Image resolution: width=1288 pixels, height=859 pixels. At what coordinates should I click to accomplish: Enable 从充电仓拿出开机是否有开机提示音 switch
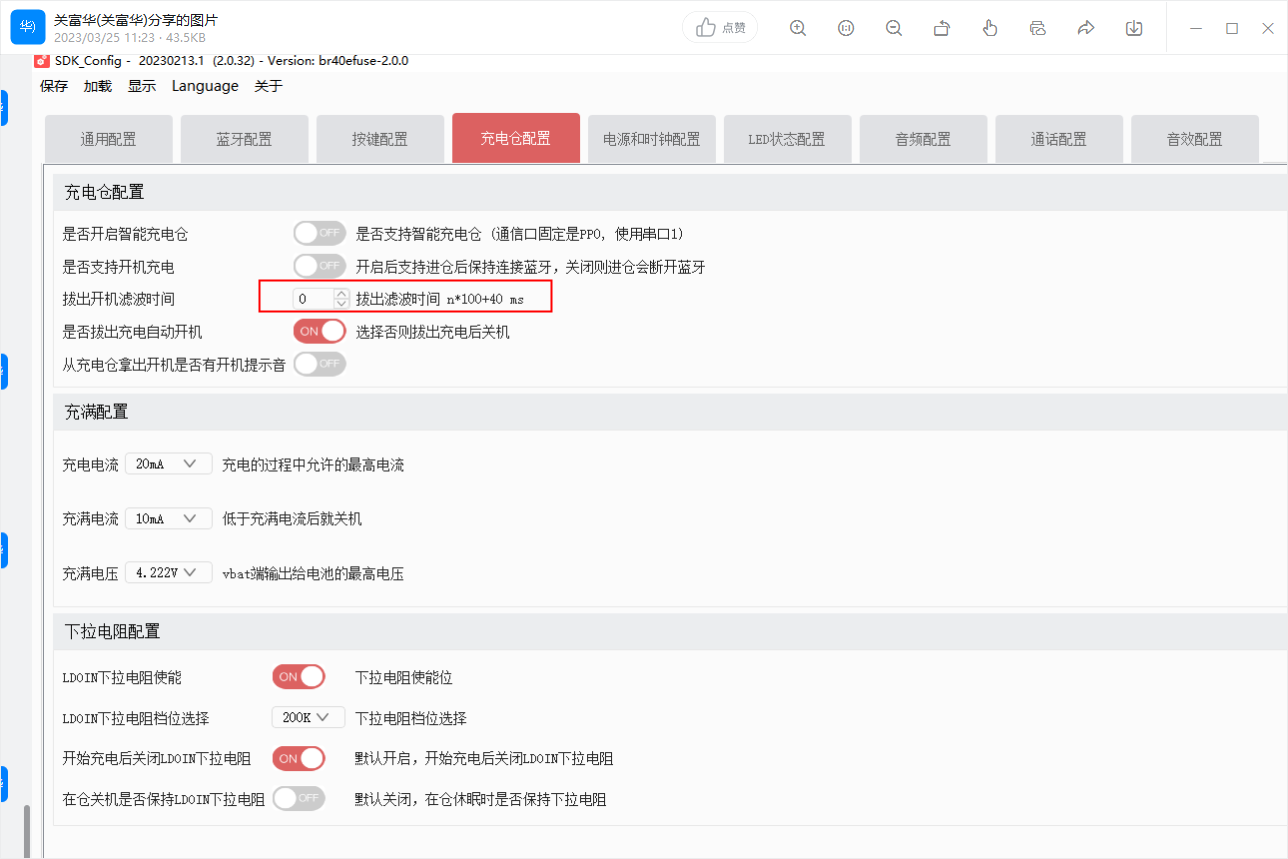coord(320,363)
